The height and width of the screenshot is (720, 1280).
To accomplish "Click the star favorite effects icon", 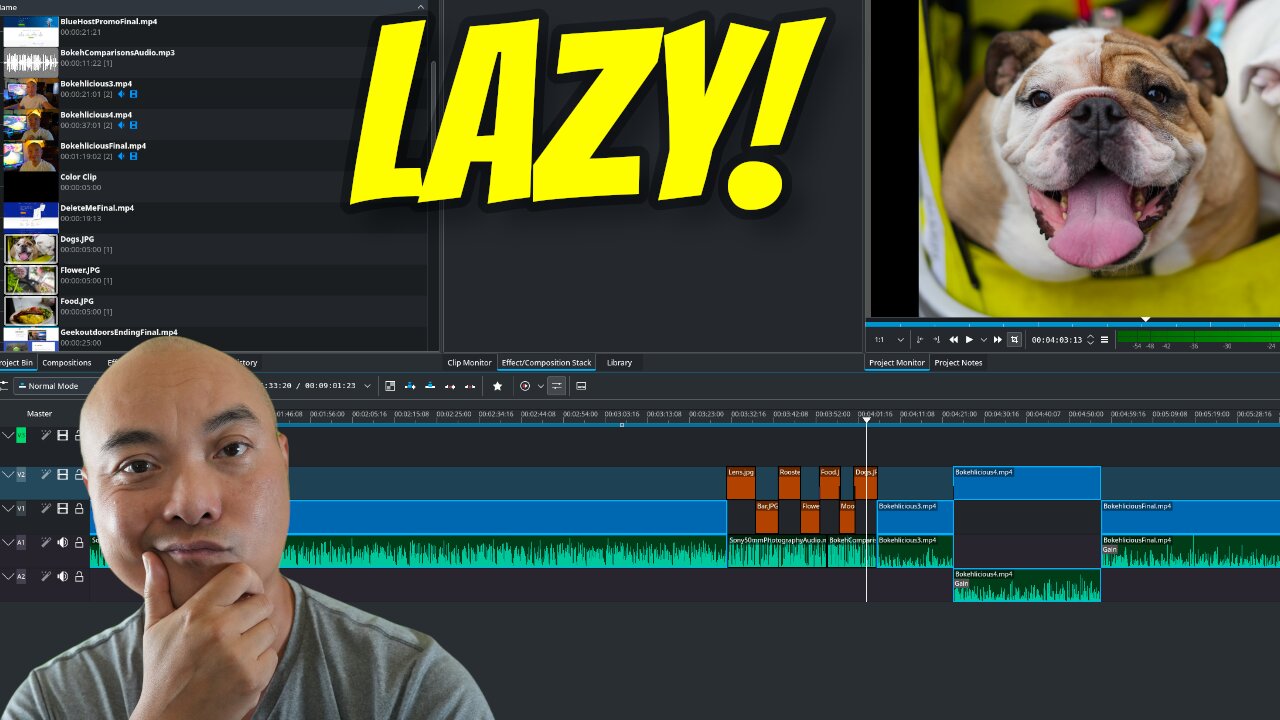I will coord(497,386).
